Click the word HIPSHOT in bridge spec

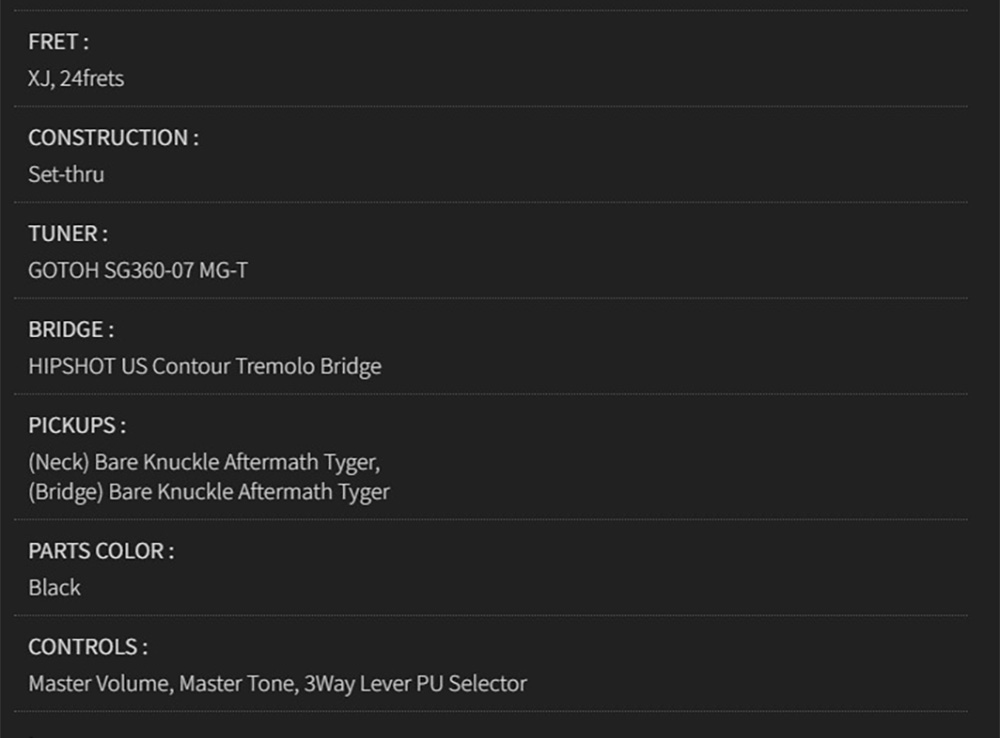(72, 366)
